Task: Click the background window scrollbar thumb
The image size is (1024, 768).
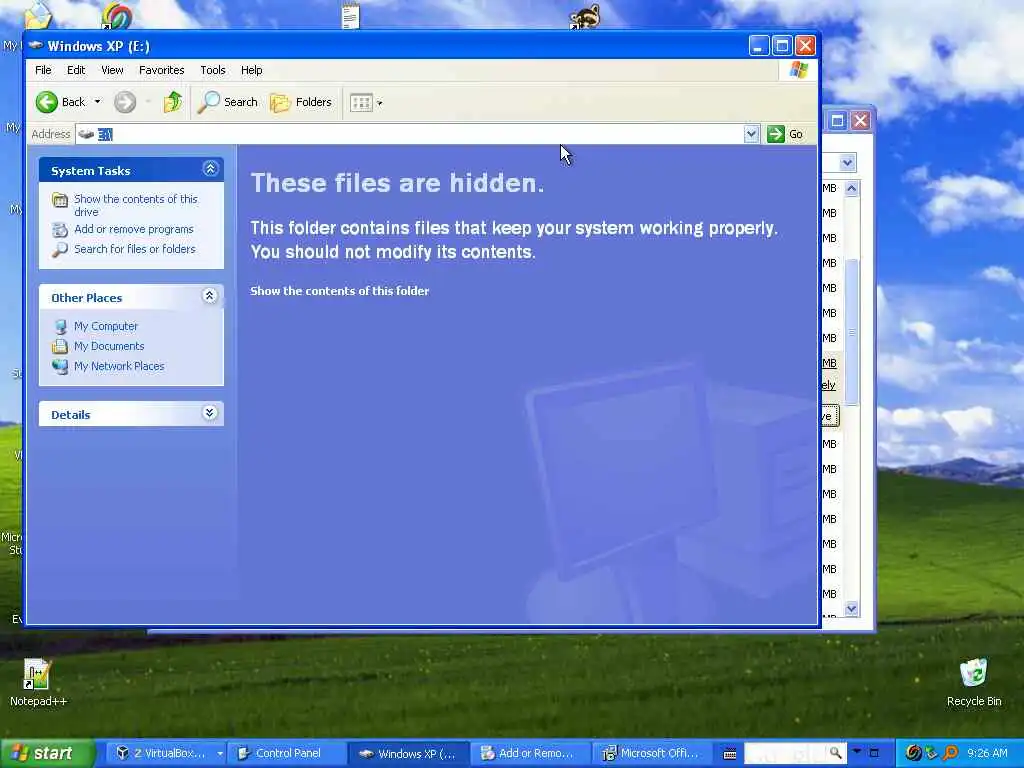Action: (852, 332)
